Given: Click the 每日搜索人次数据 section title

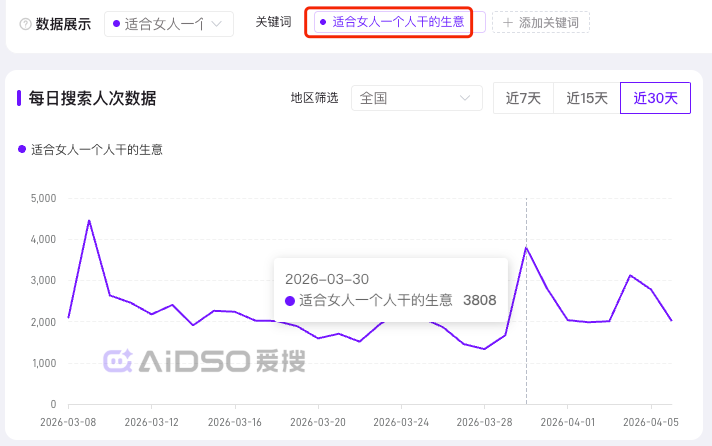Looking at the screenshot, I should click(x=92, y=98).
